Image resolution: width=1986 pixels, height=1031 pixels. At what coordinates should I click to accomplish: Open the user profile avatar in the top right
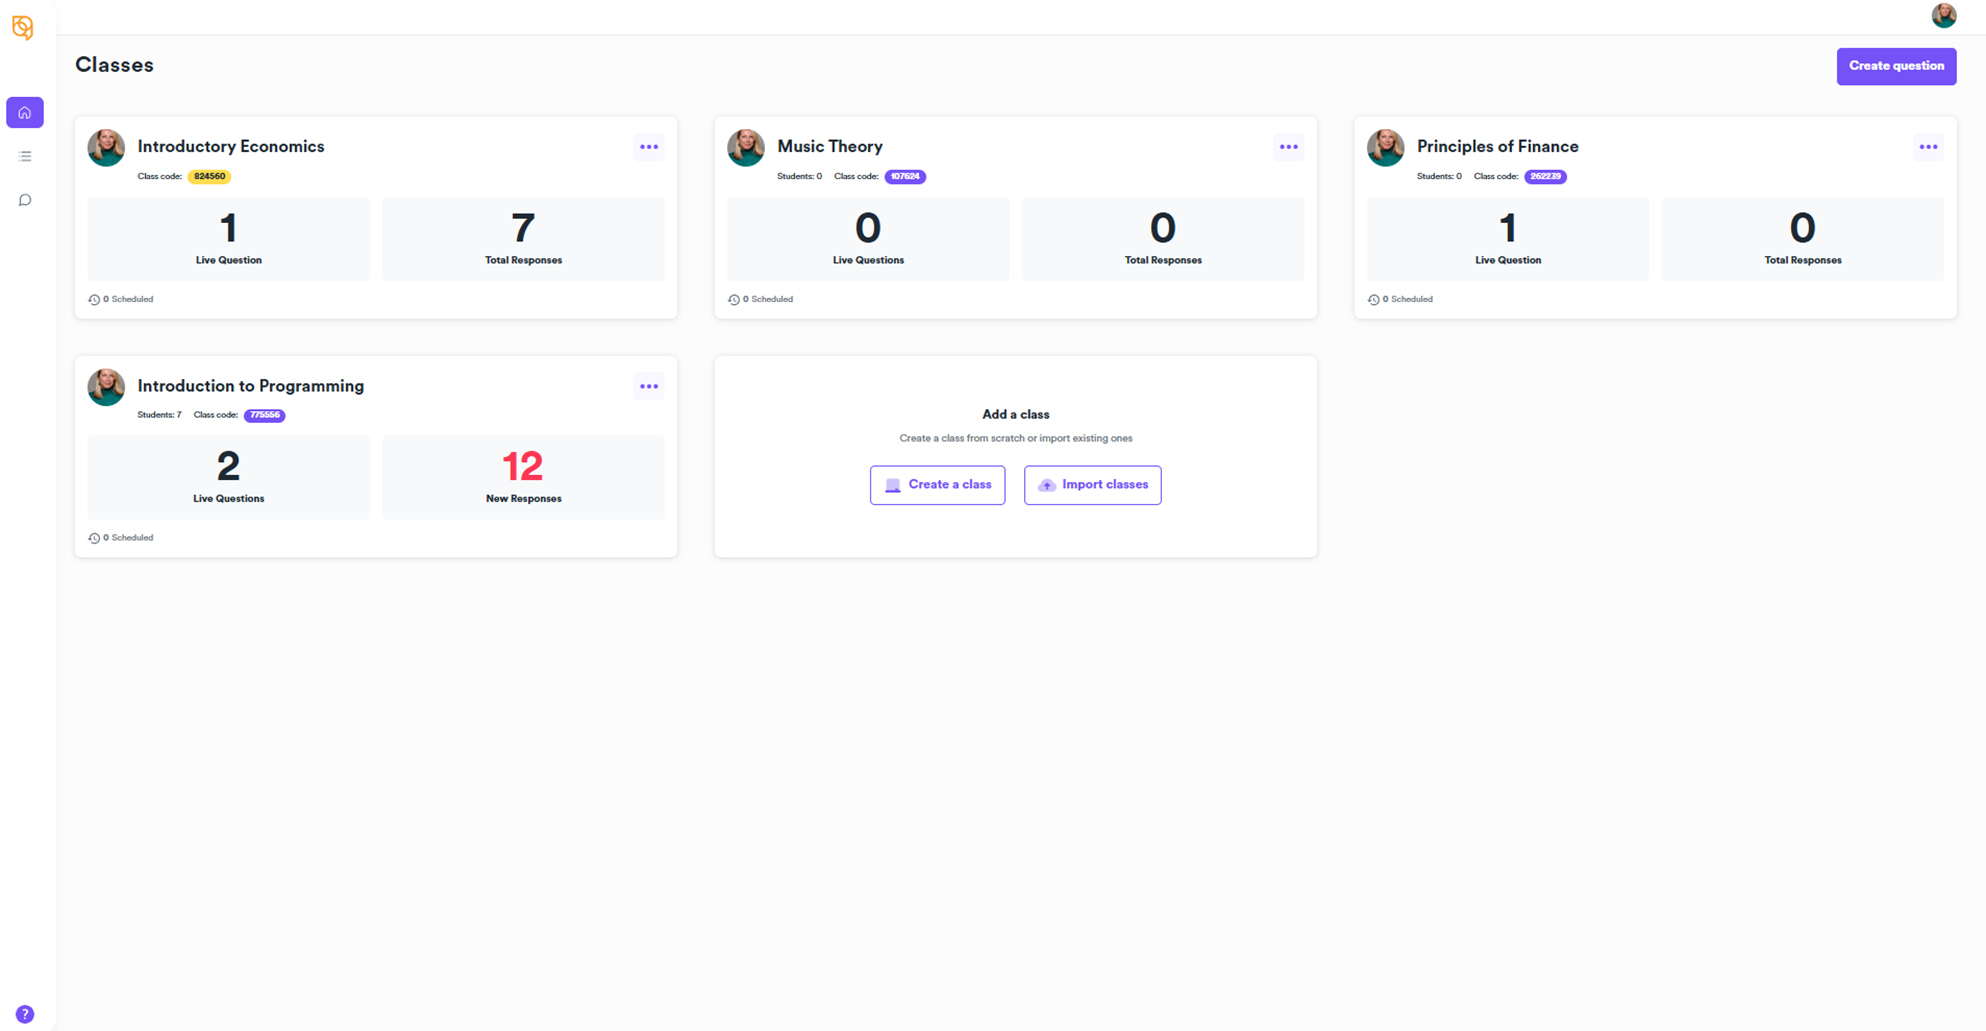1943,16
